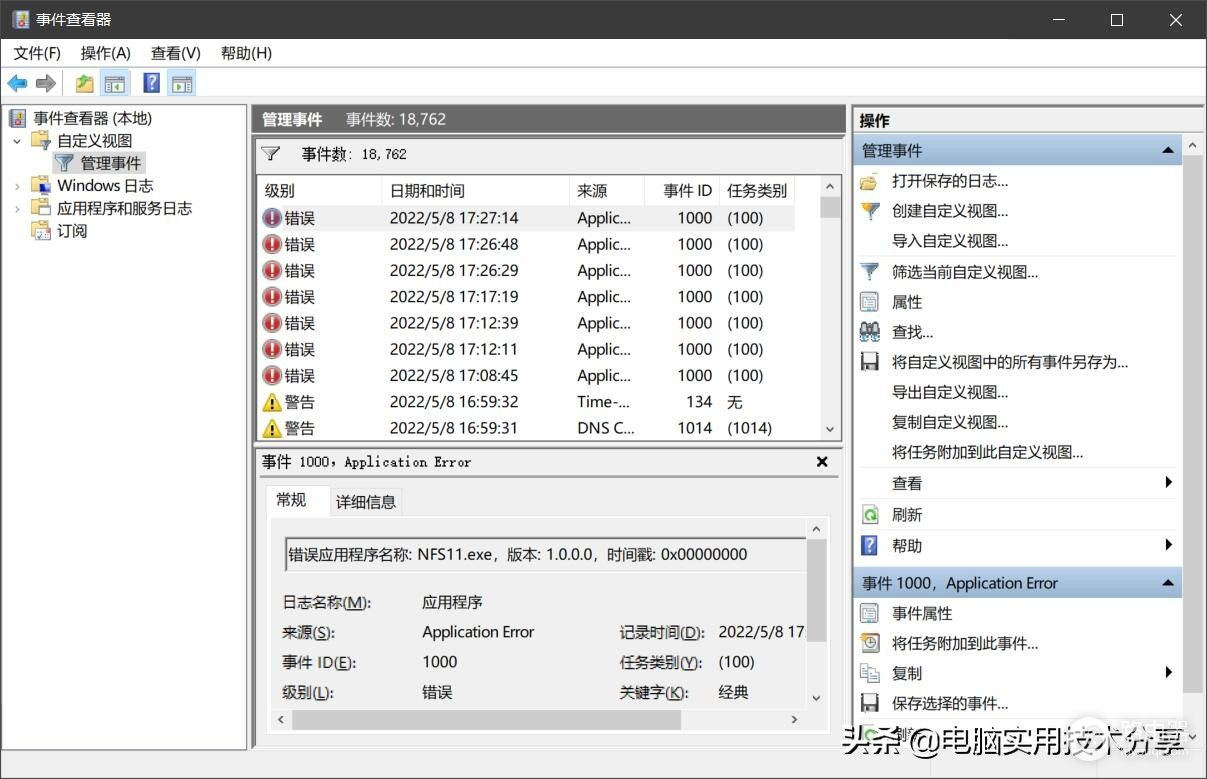This screenshot has width=1207, height=779.
Task: Click the back arrow toolbar icon
Action: (17, 84)
